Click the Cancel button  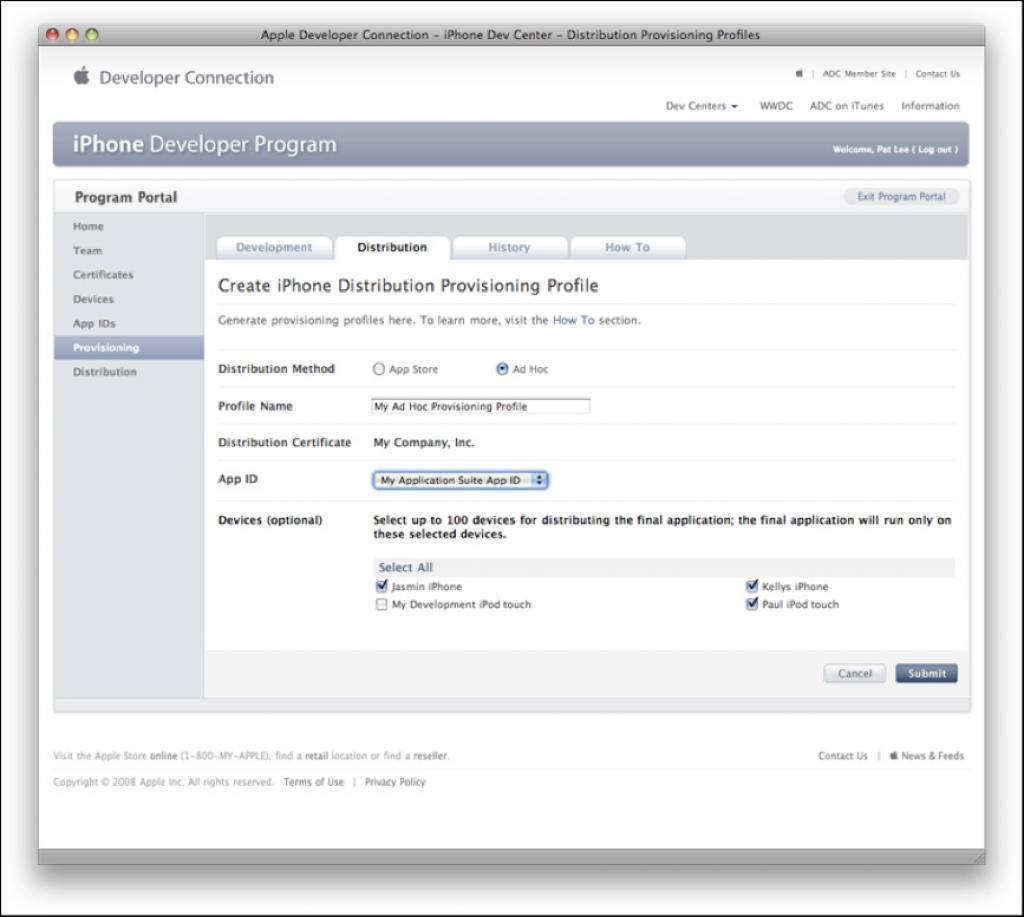click(x=854, y=673)
